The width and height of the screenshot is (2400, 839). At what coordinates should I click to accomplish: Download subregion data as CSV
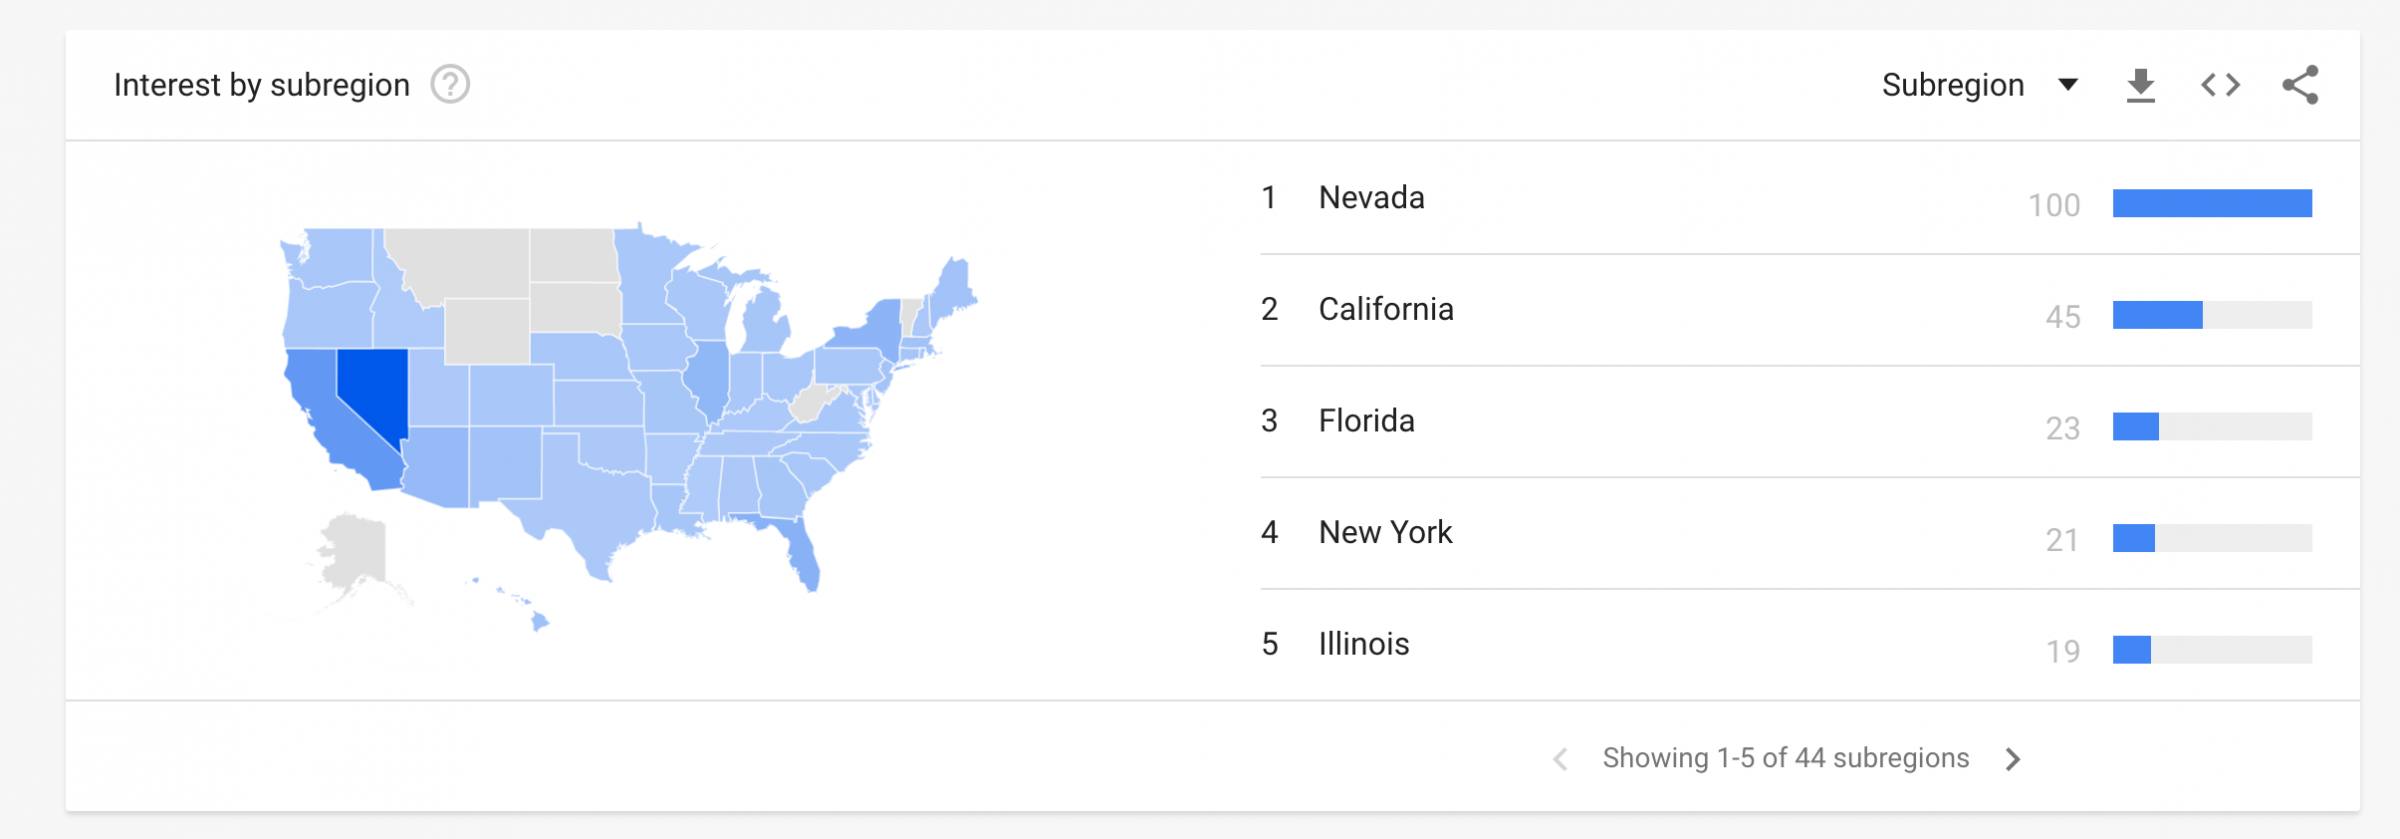[2140, 86]
